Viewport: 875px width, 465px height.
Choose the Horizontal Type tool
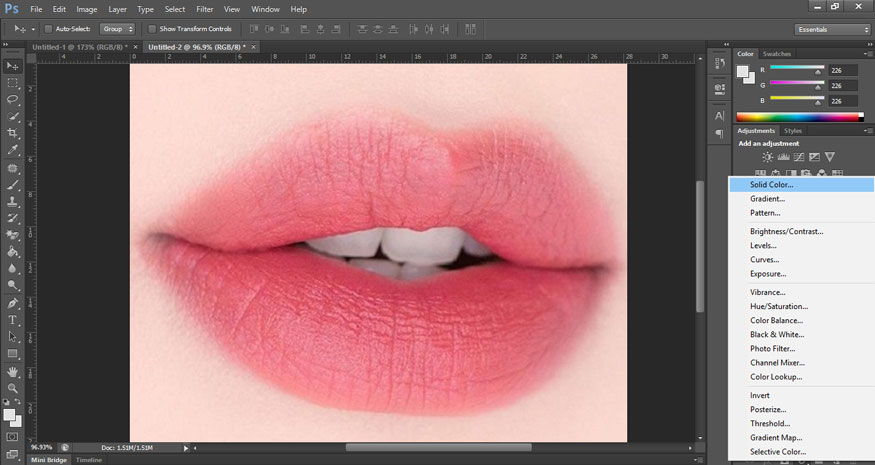(13, 320)
